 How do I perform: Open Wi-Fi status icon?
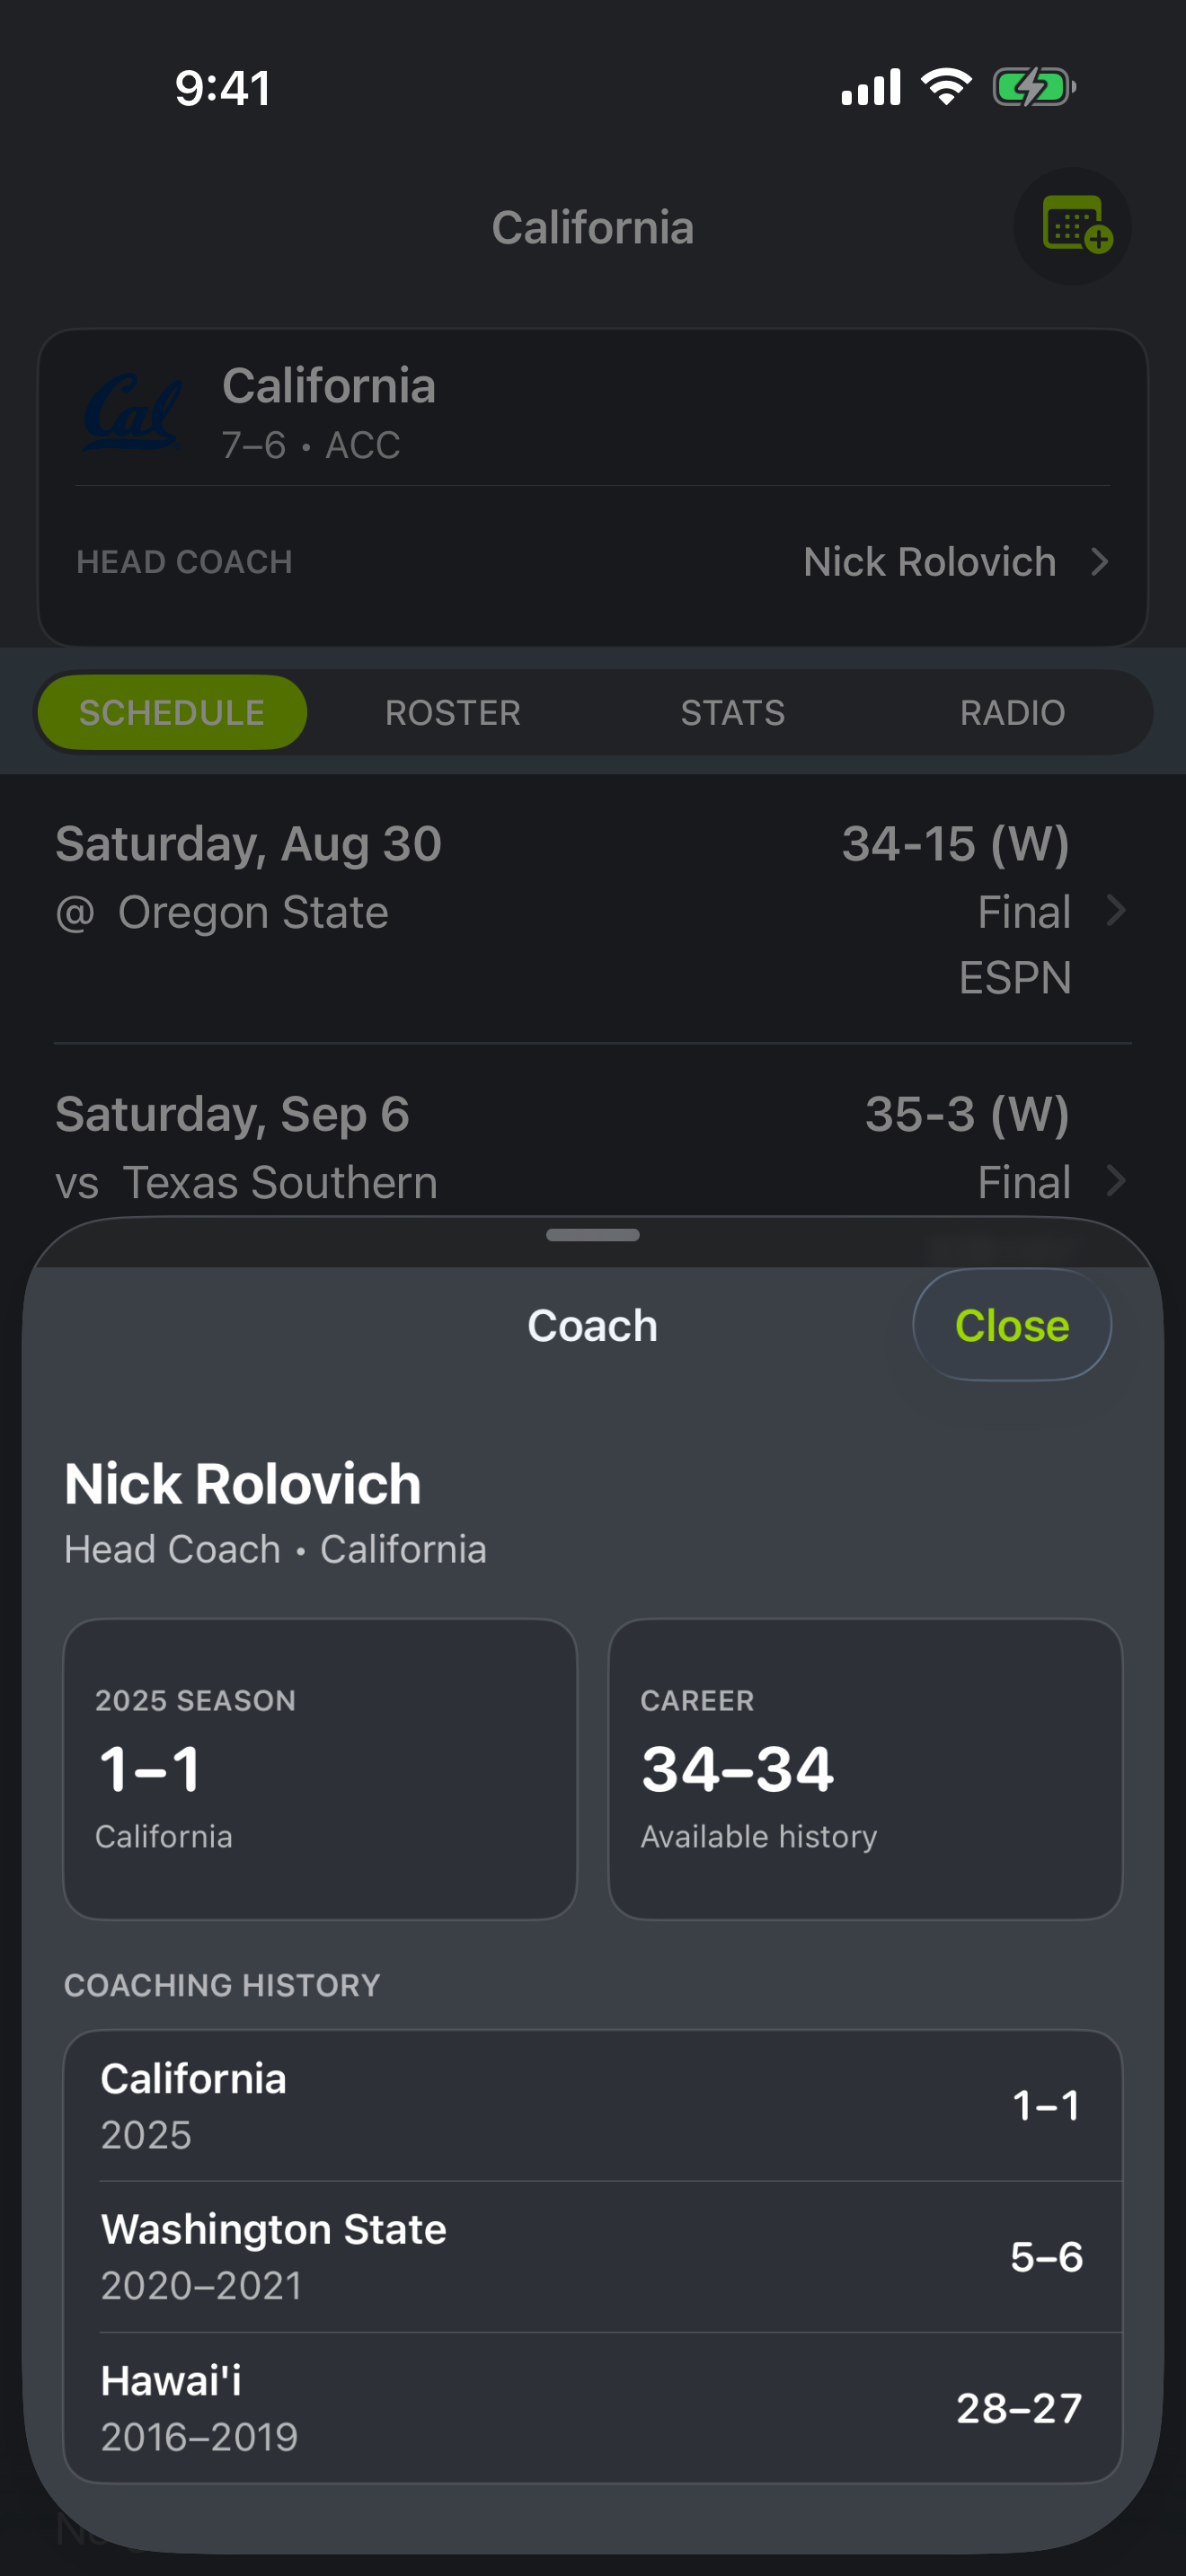pos(946,87)
